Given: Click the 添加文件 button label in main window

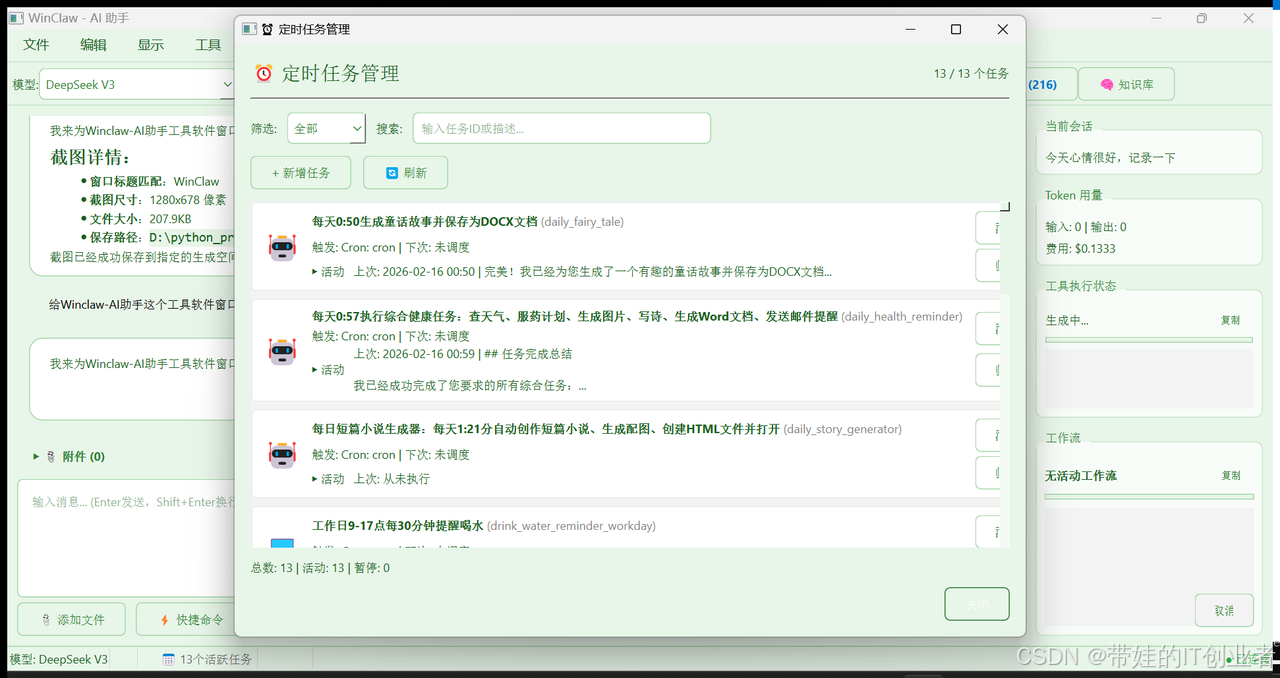Looking at the screenshot, I should (81, 620).
